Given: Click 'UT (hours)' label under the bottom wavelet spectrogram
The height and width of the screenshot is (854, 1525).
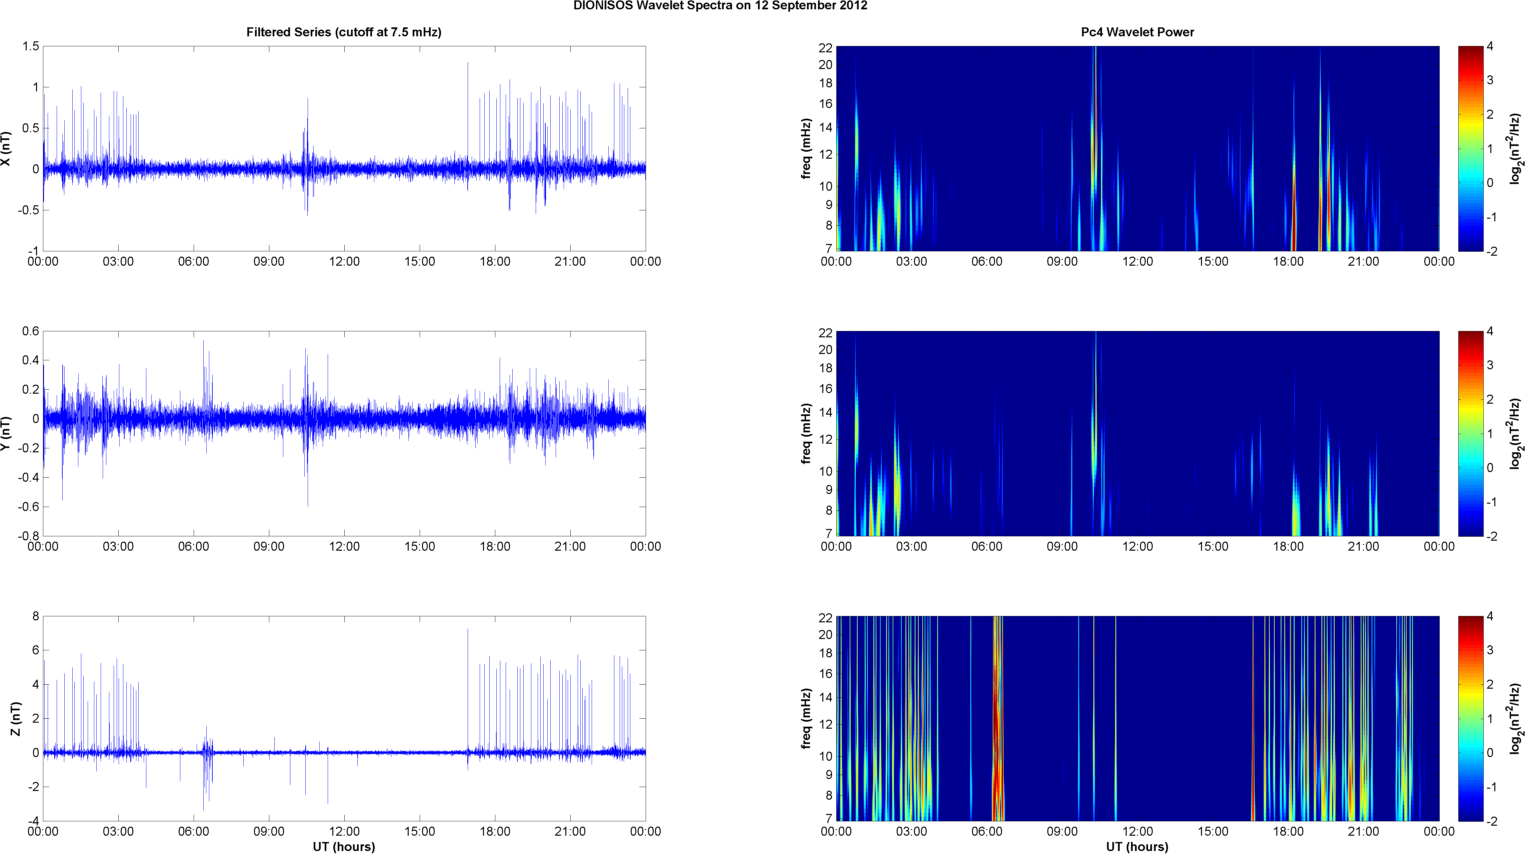Looking at the screenshot, I should pos(1137,847).
